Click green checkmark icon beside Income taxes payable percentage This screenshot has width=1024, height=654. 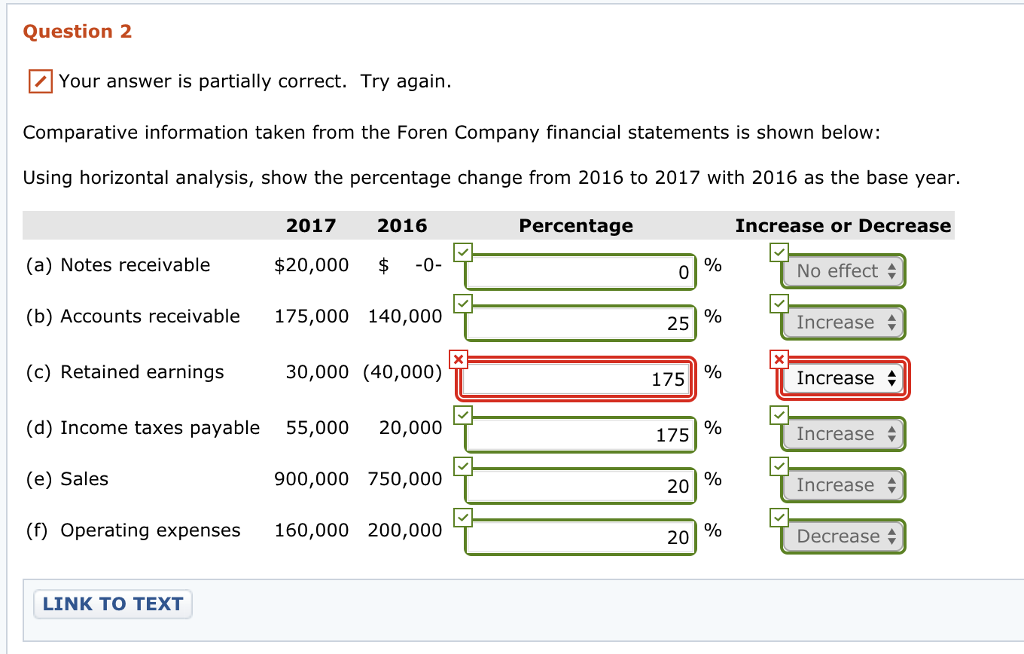463,414
